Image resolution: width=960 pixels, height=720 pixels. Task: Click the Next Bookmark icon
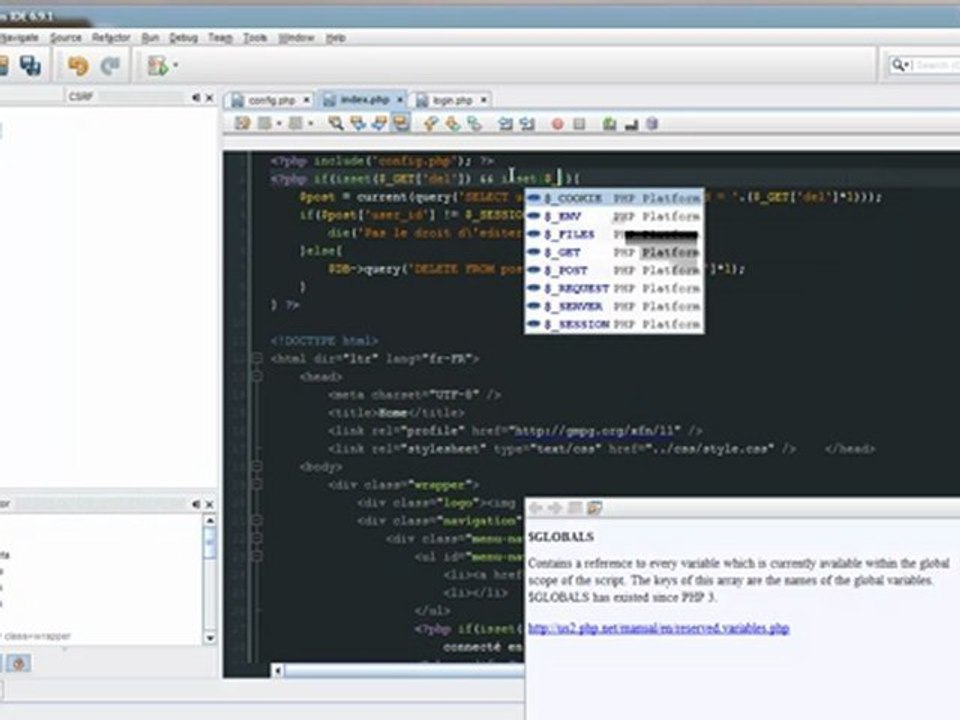pyautogui.click(x=453, y=124)
